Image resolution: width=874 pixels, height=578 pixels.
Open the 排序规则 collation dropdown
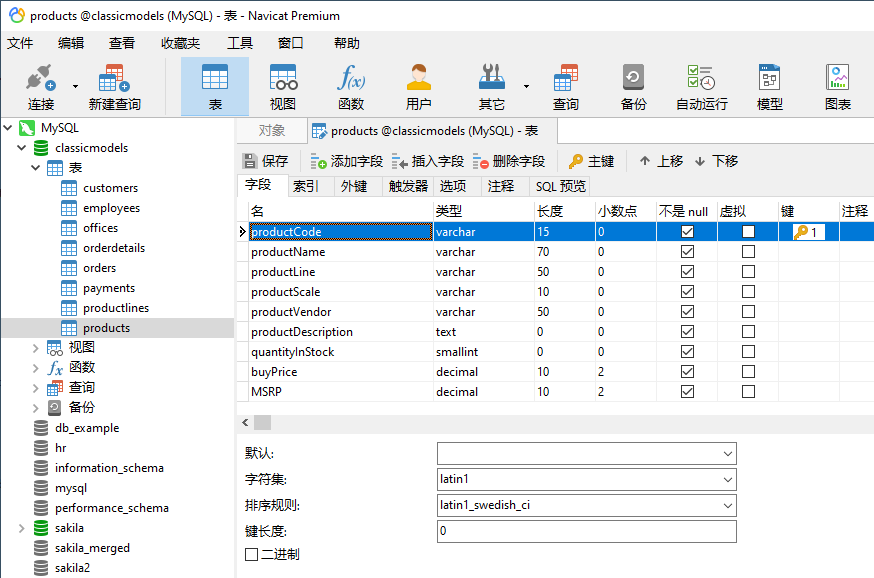click(727, 506)
